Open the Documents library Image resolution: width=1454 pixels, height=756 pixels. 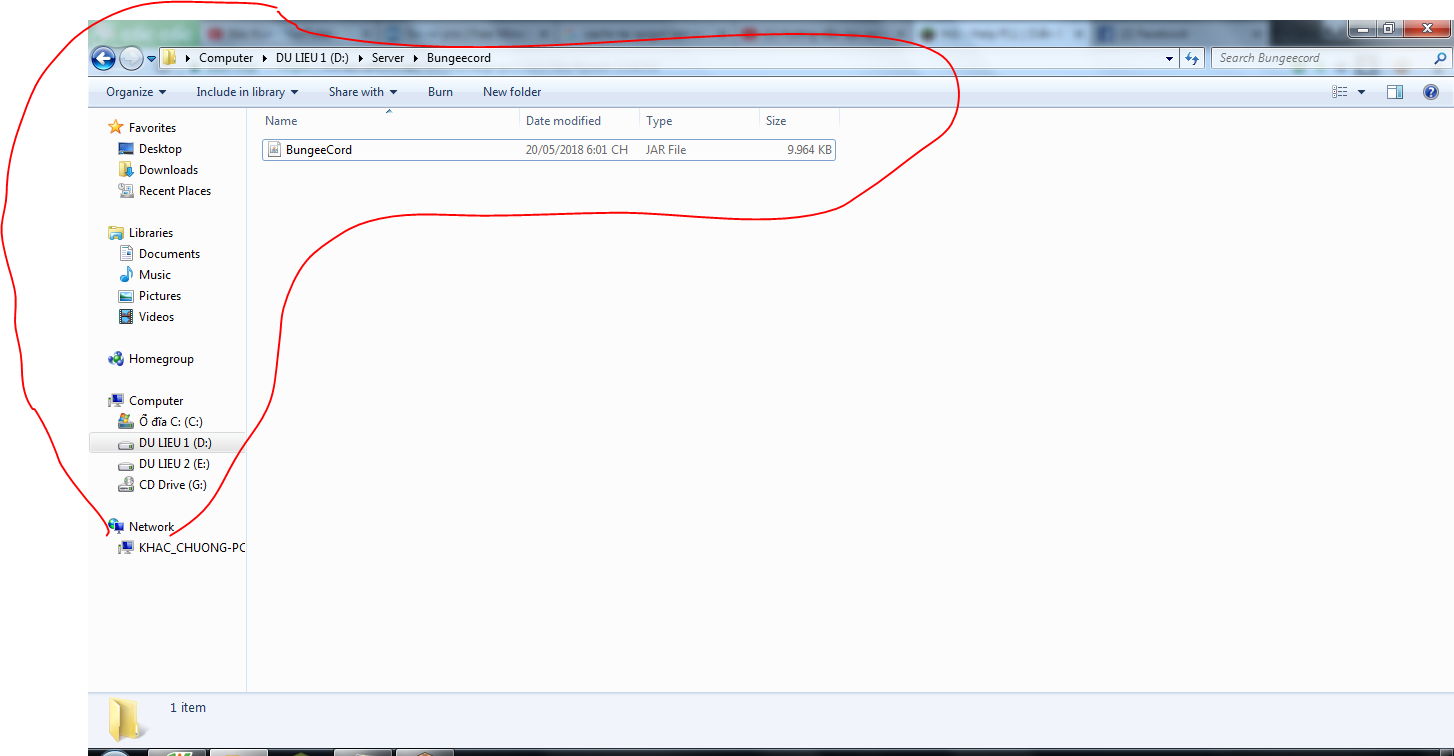(169, 254)
